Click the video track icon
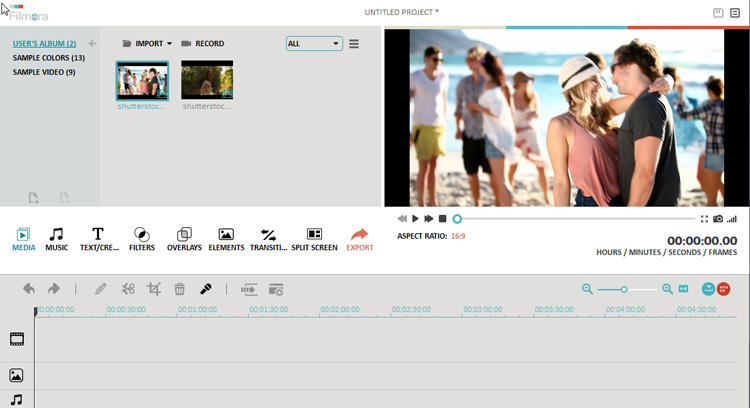The image size is (750, 408). [x=17, y=339]
